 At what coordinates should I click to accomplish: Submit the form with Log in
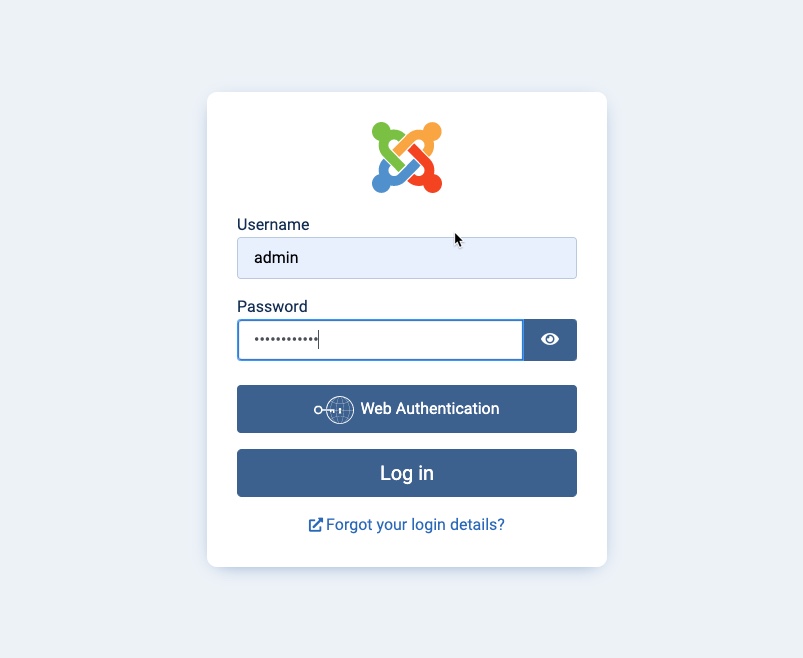(407, 473)
